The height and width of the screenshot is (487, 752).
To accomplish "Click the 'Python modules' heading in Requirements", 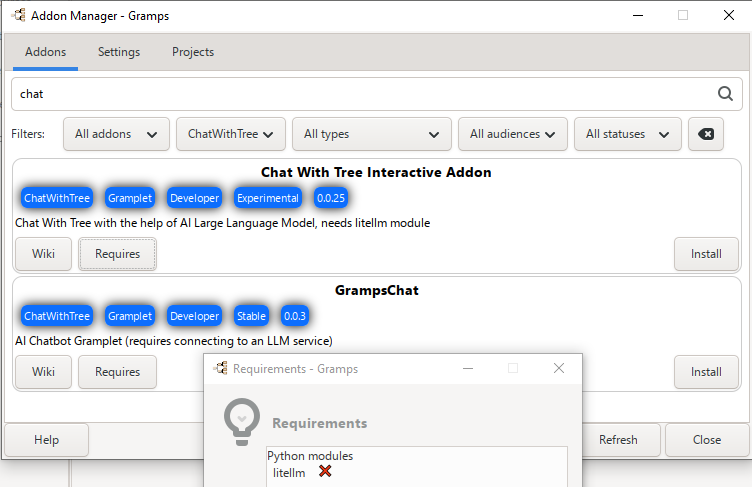I will [310, 456].
